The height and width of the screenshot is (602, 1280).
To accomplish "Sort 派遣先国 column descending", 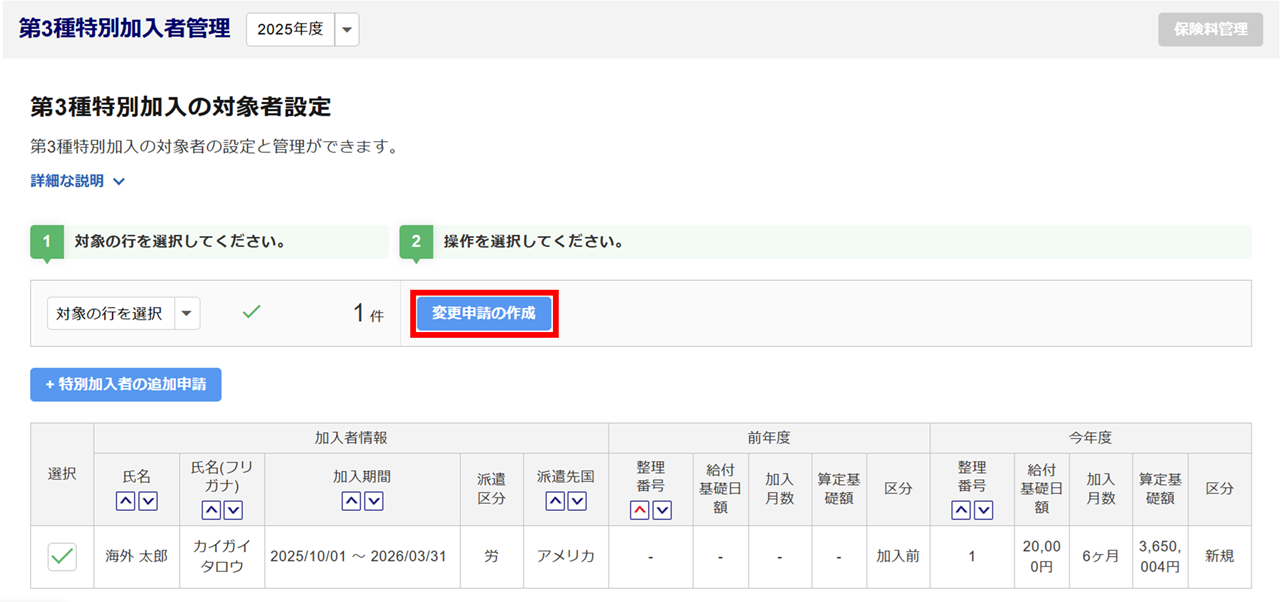I will 577,501.
